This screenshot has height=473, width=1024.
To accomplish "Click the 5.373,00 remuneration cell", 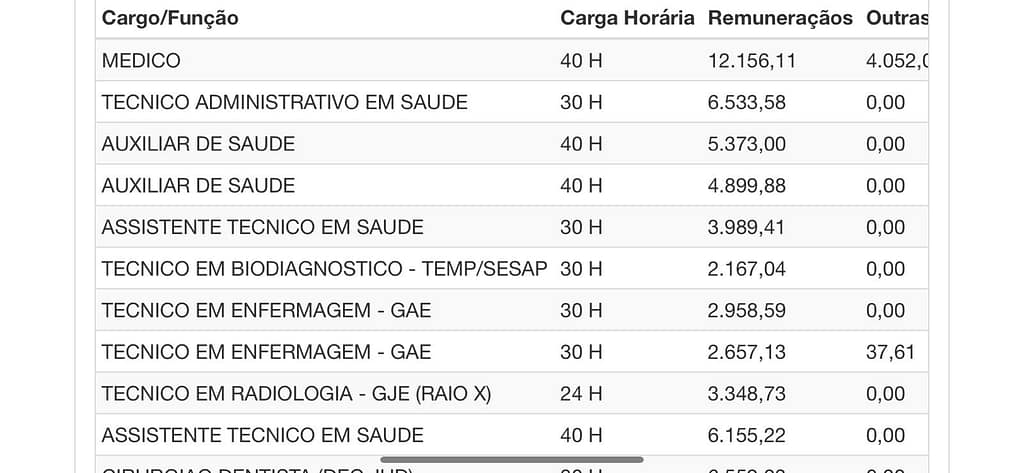I will coord(746,144).
